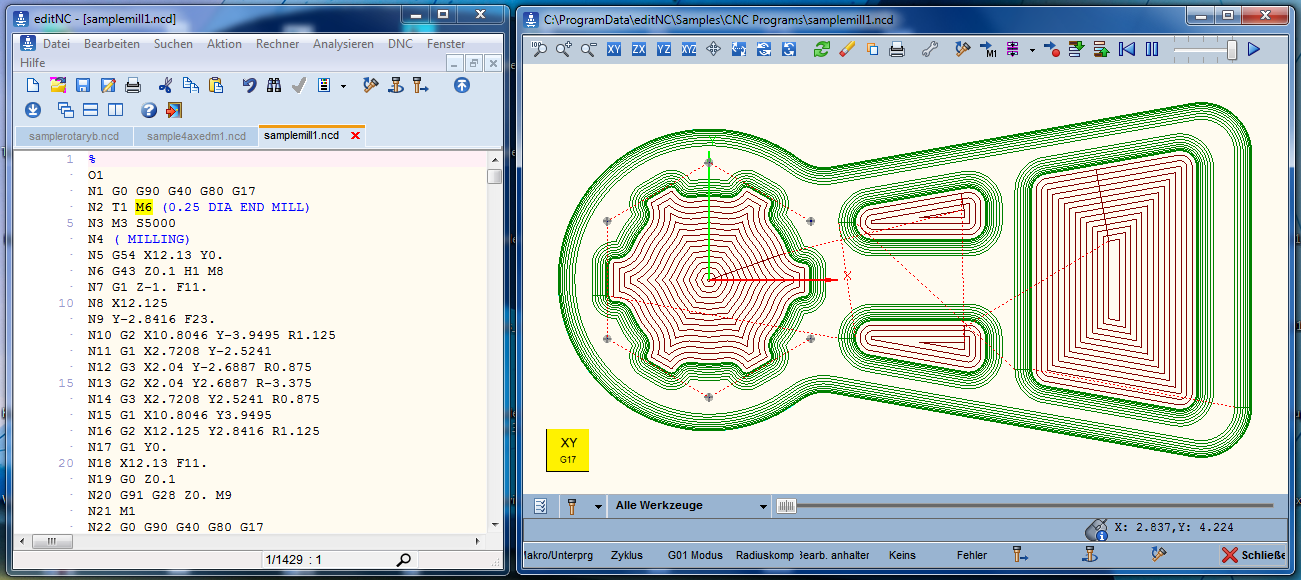This screenshot has height=580, width=1301.
Task: Open the Analysieren menu
Action: point(343,44)
